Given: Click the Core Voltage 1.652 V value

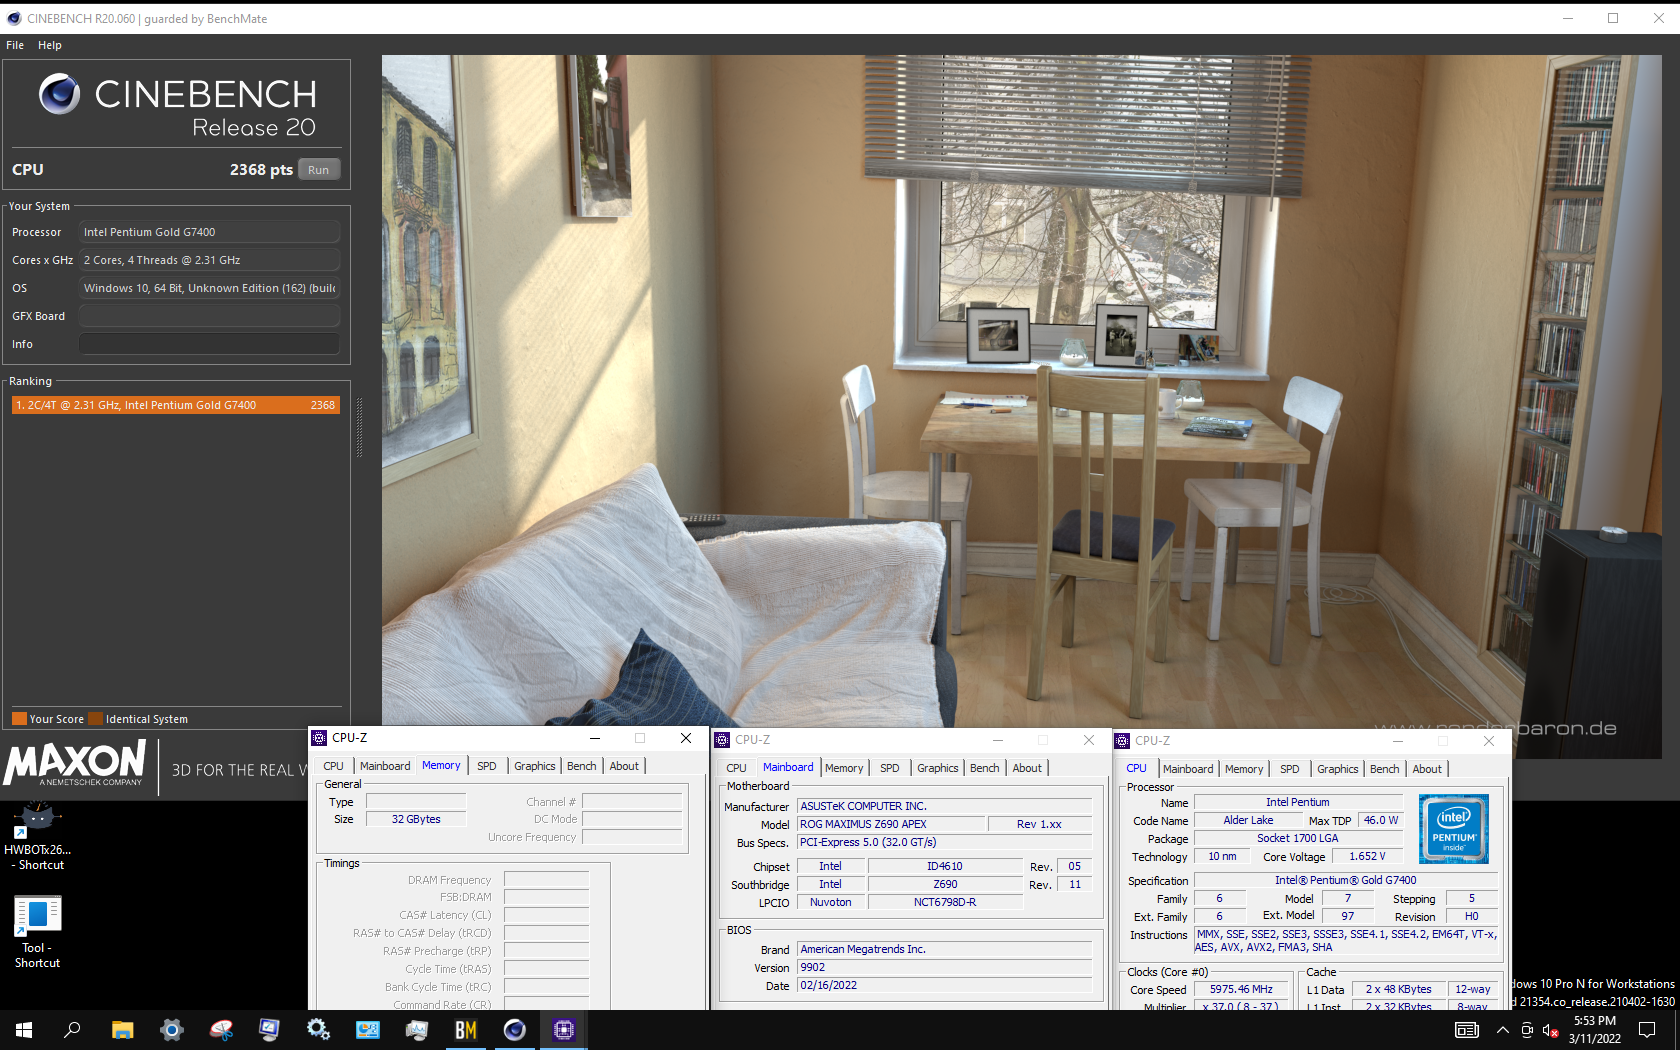Looking at the screenshot, I should (1367, 856).
